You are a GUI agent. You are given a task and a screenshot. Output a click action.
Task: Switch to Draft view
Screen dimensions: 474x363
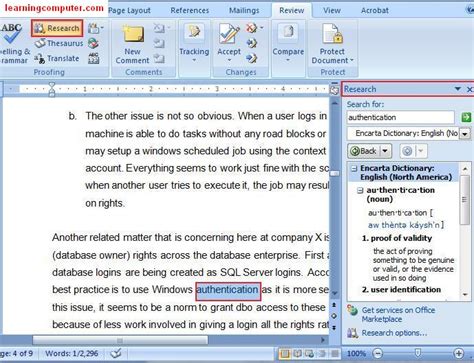click(x=334, y=353)
